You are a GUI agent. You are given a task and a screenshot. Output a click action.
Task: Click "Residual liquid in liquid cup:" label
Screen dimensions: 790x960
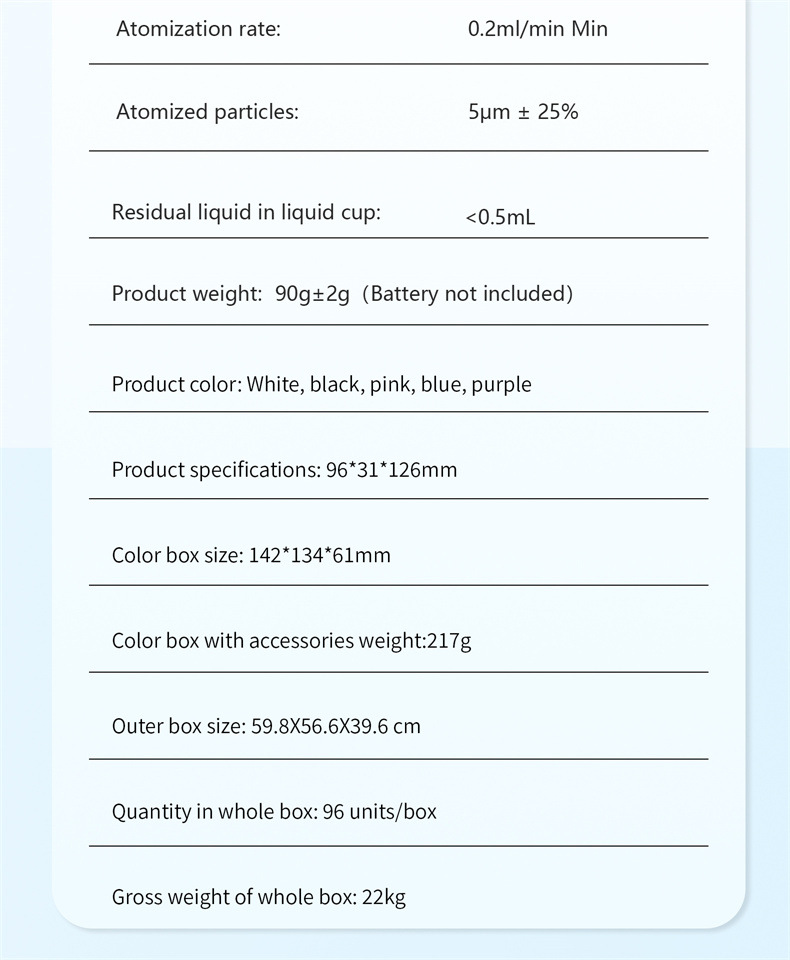(246, 212)
